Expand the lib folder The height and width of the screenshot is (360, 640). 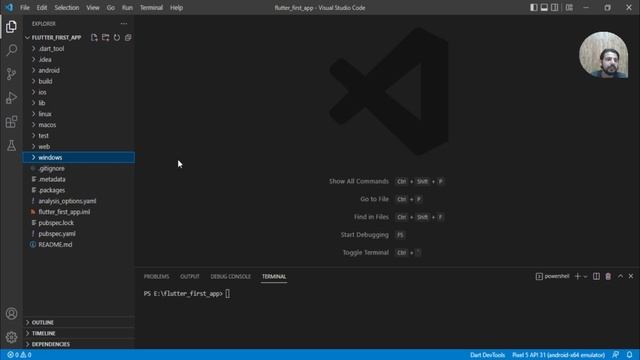click(x=78, y=103)
